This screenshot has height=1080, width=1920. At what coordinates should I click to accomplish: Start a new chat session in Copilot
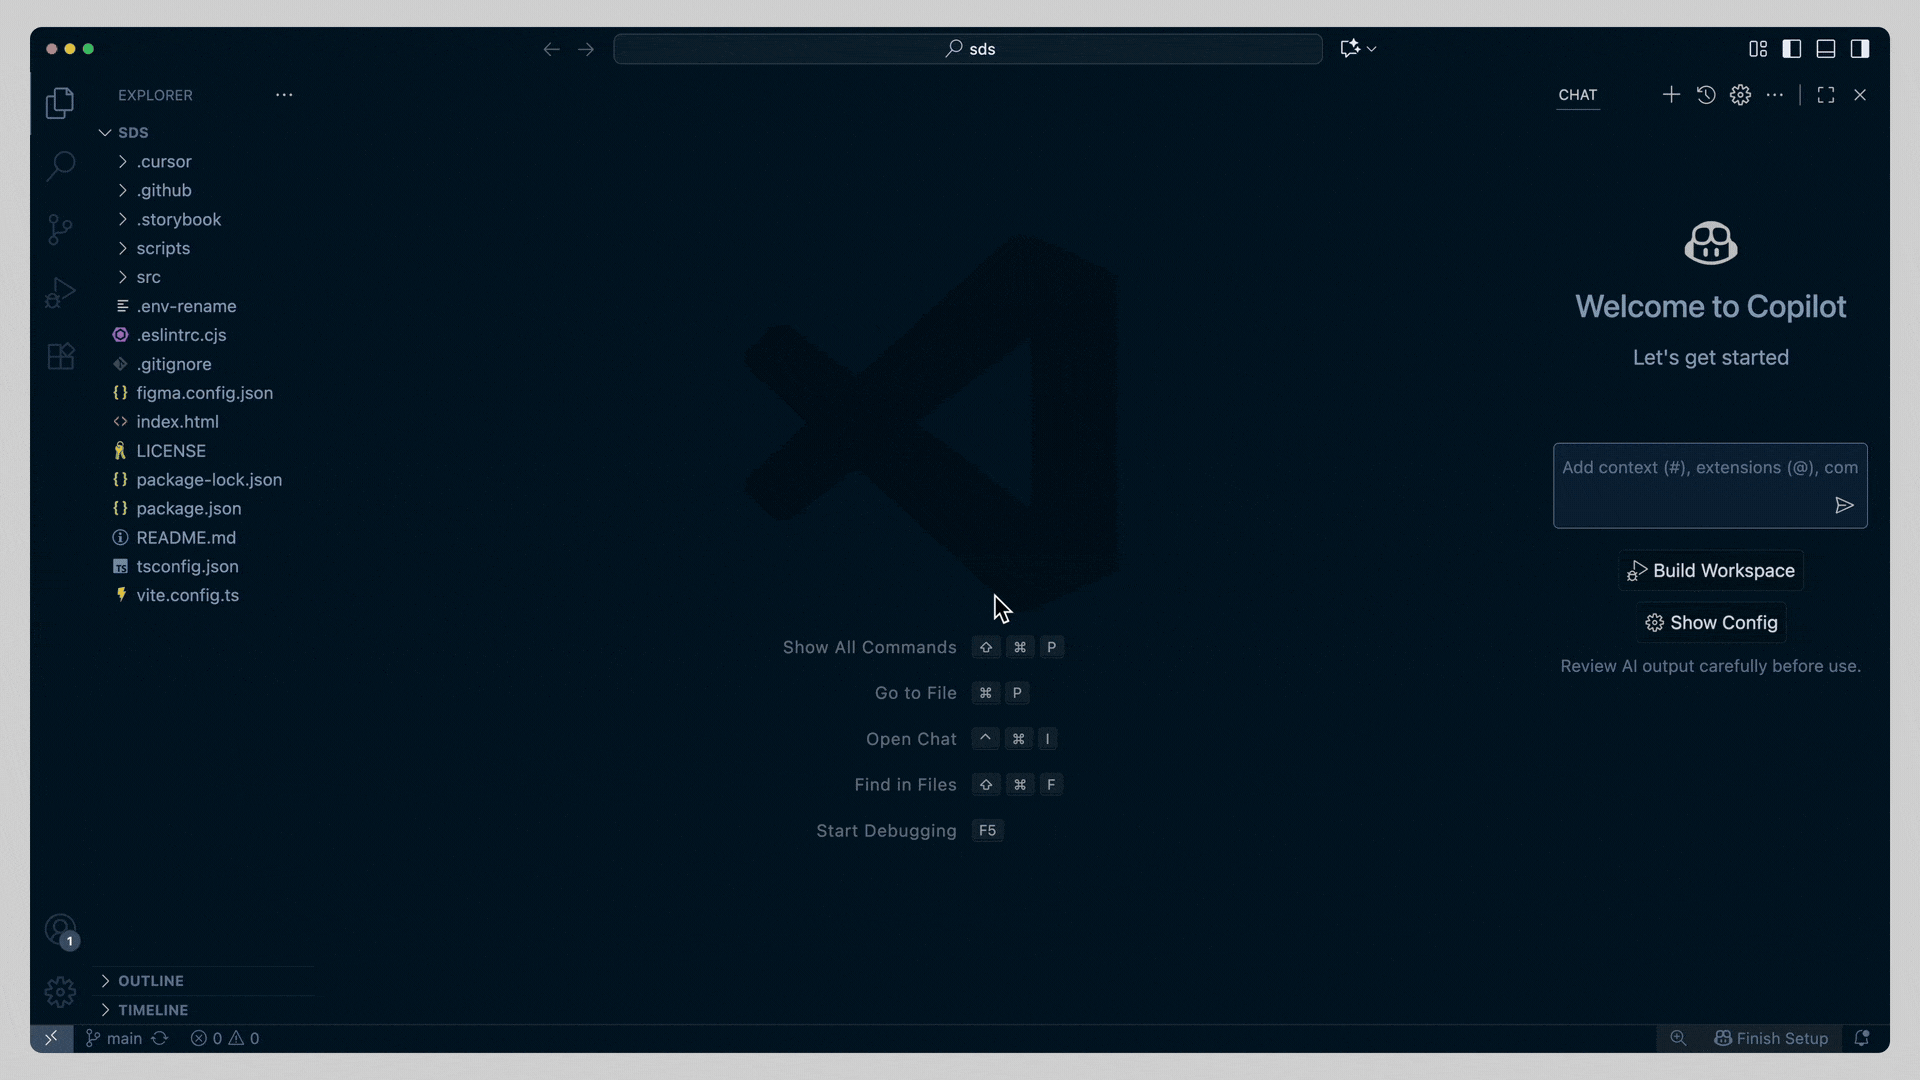[1671, 94]
